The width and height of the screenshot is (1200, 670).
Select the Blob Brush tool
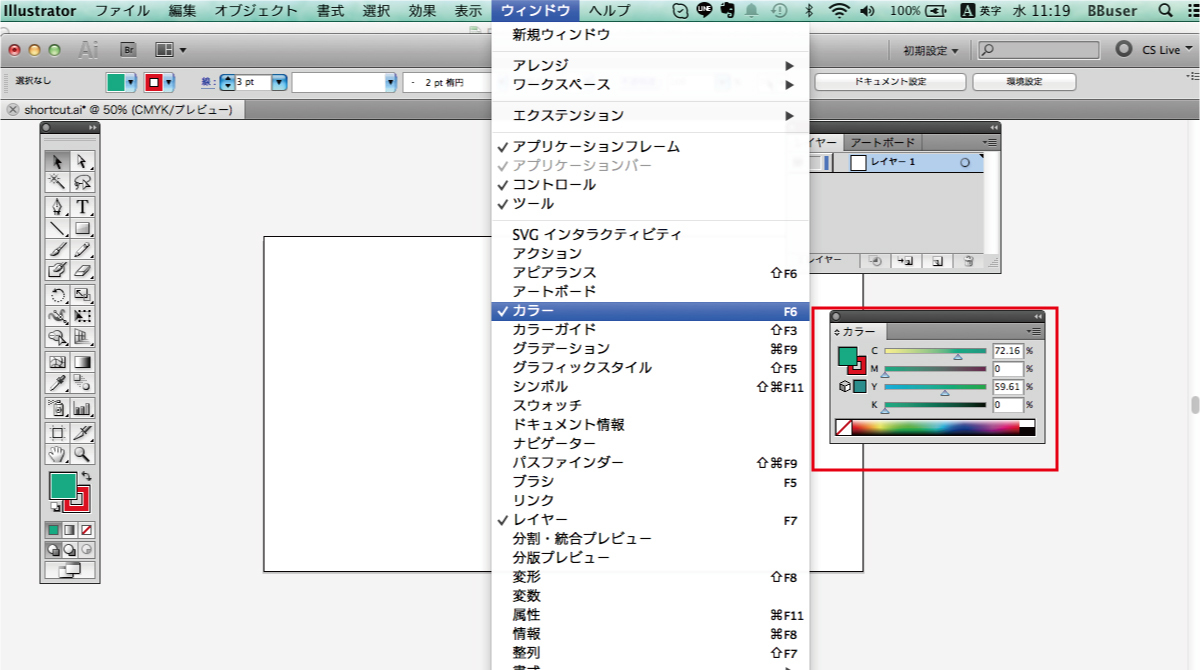coord(57,270)
